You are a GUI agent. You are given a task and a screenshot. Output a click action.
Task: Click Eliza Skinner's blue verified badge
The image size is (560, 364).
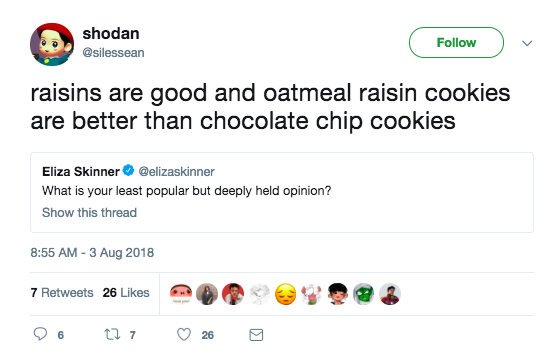[129, 171]
